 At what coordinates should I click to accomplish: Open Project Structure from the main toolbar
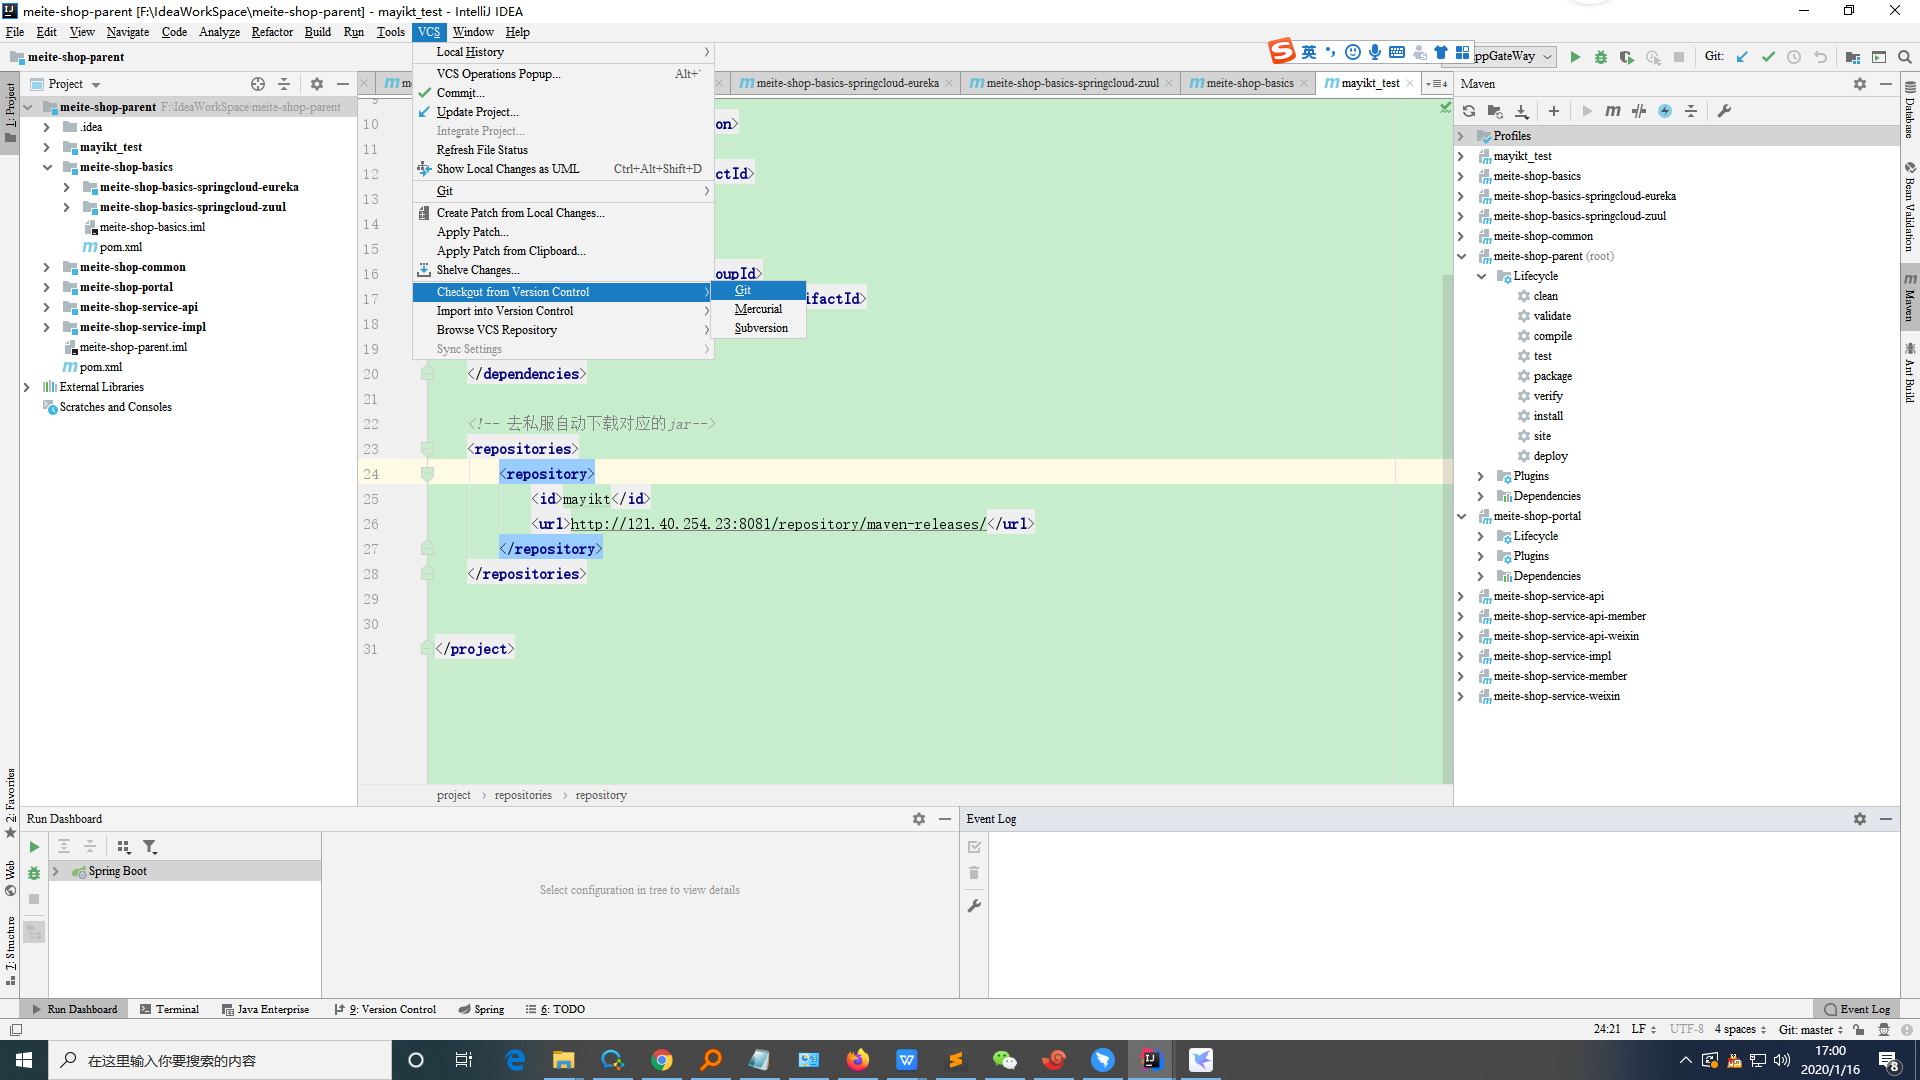pyautogui.click(x=1853, y=57)
